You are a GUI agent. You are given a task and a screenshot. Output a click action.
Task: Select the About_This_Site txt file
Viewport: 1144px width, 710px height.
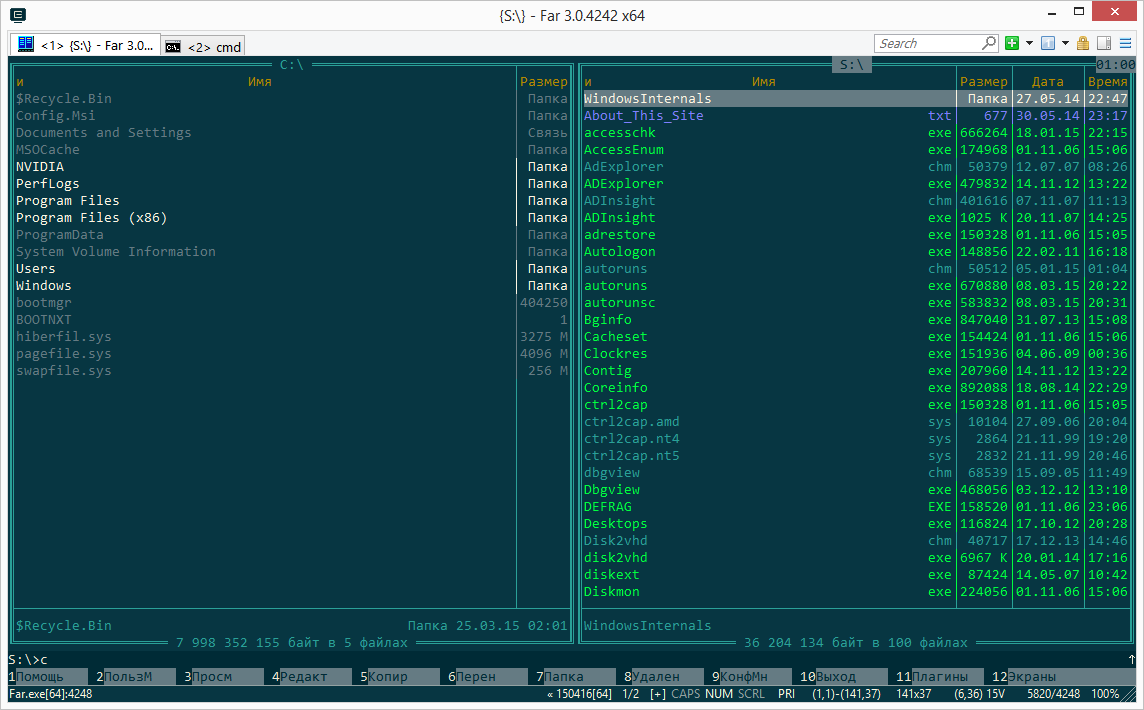pyautogui.click(x=855, y=115)
